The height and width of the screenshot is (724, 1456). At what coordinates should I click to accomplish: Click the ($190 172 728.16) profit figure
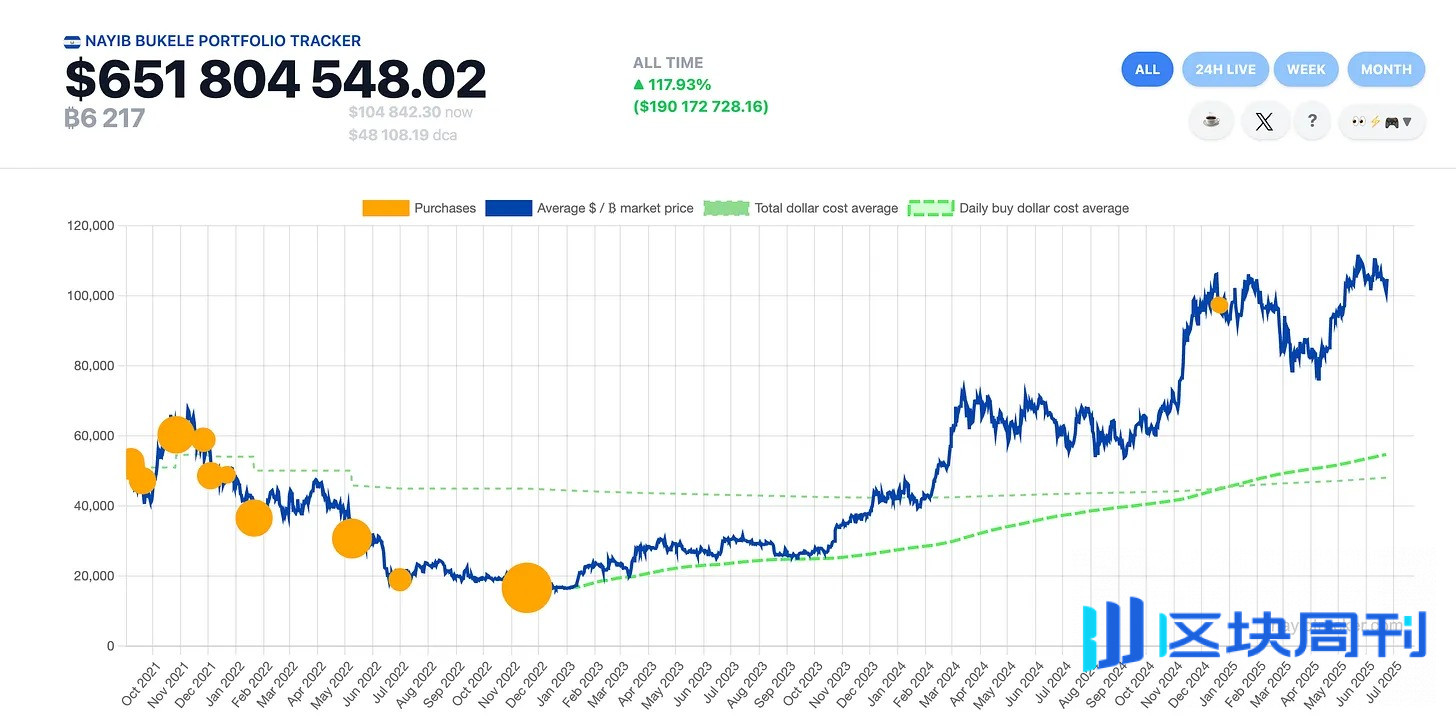[701, 106]
